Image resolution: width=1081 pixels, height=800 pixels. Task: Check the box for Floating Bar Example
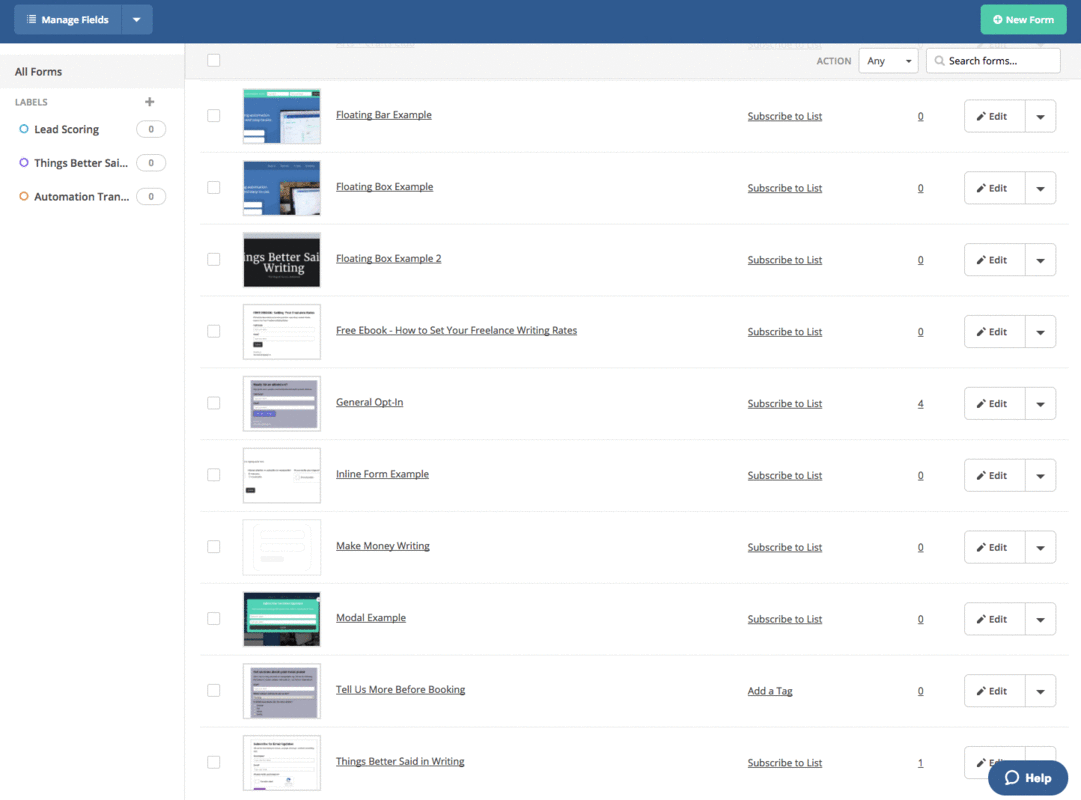(213, 116)
